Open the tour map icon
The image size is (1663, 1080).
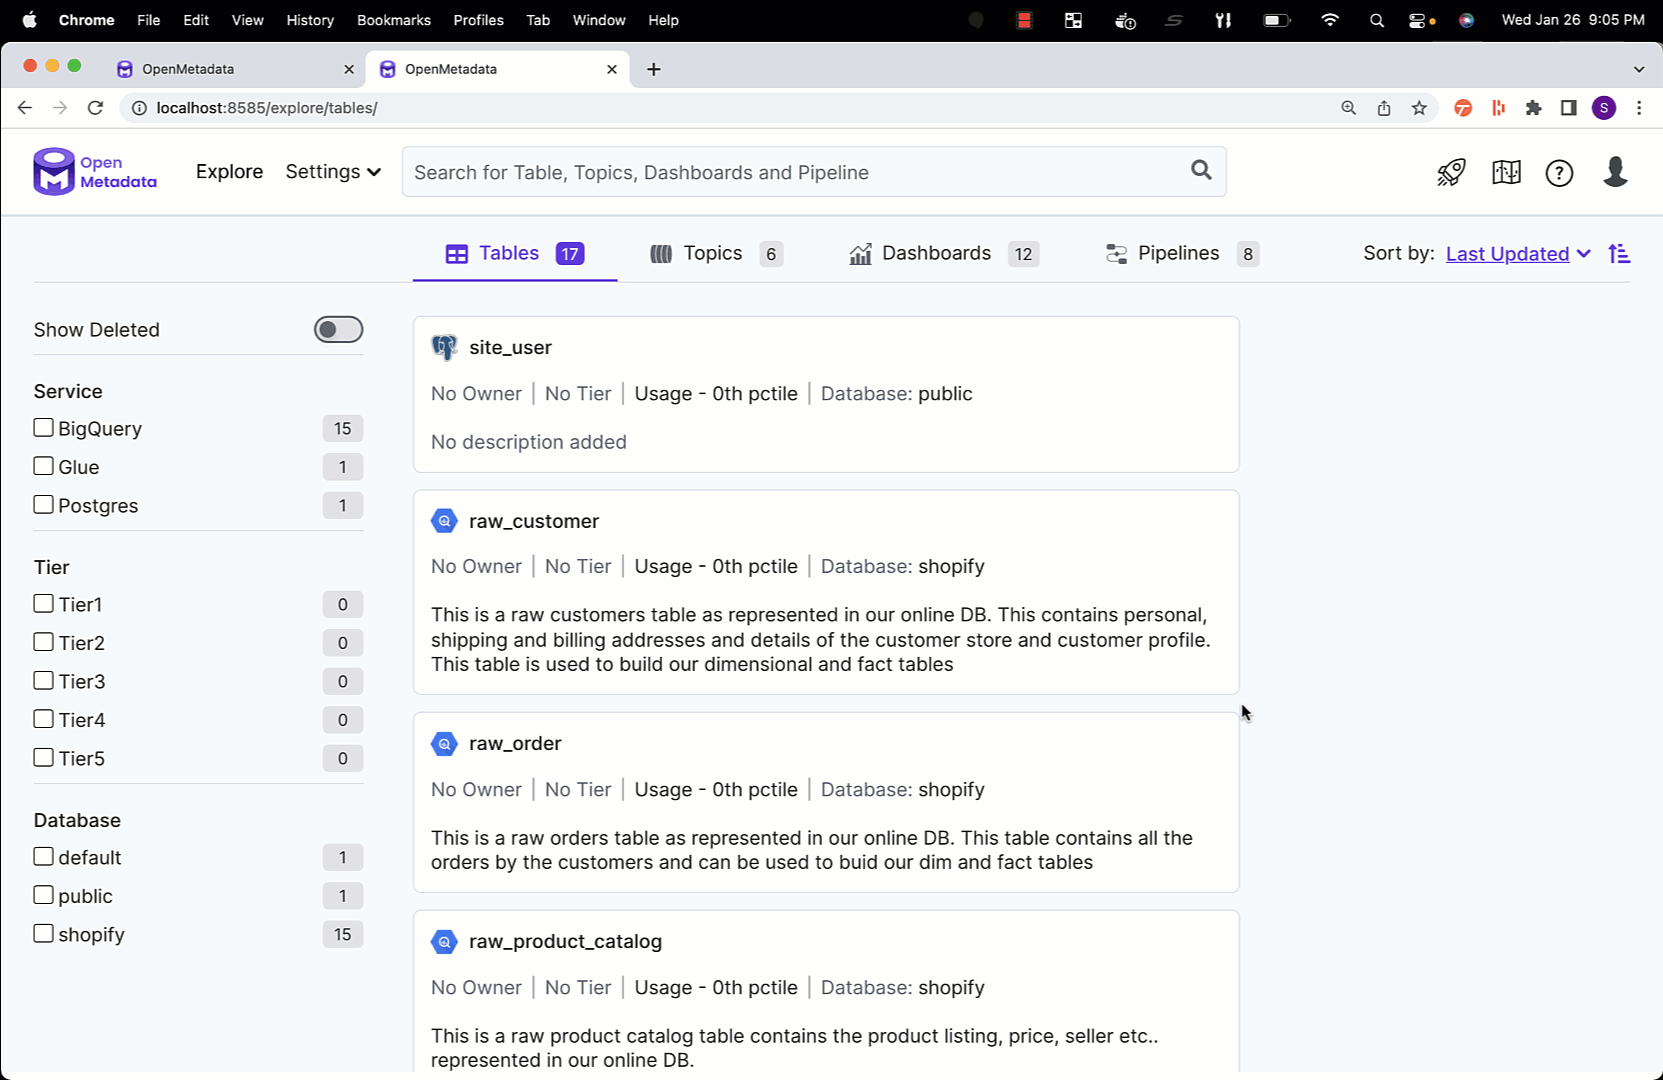coord(1506,173)
